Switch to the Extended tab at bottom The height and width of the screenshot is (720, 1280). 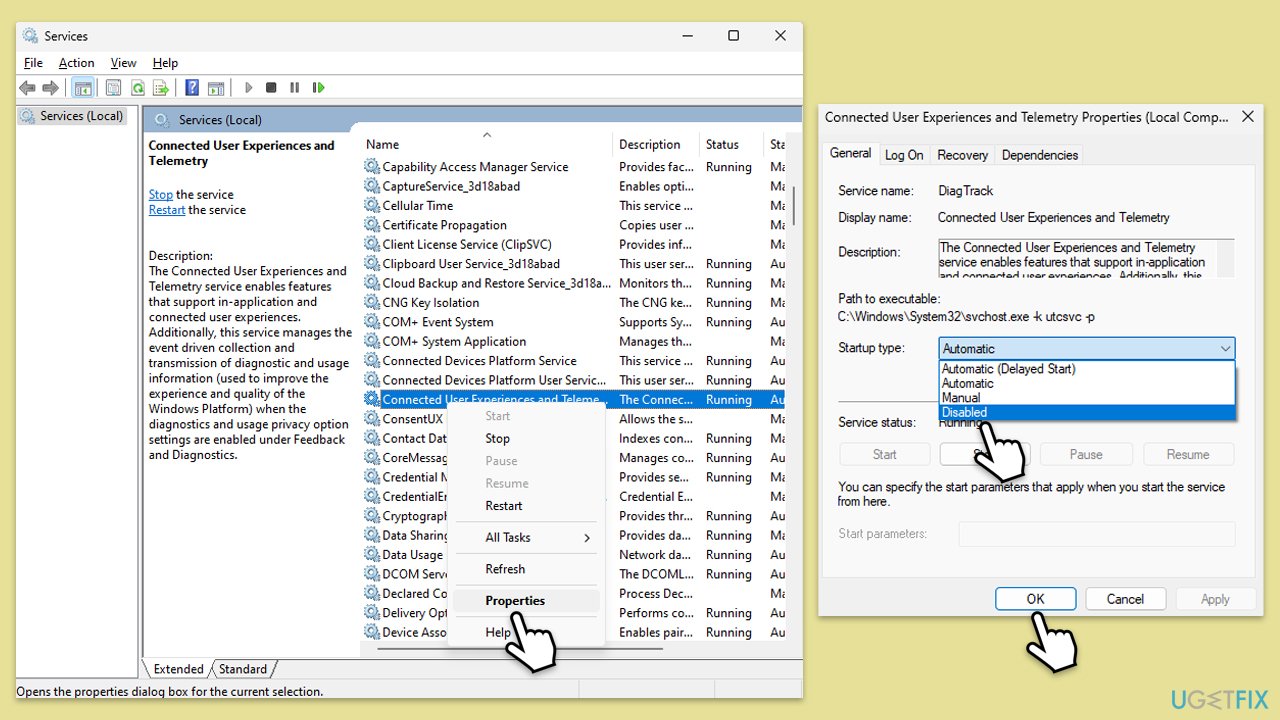[178, 669]
